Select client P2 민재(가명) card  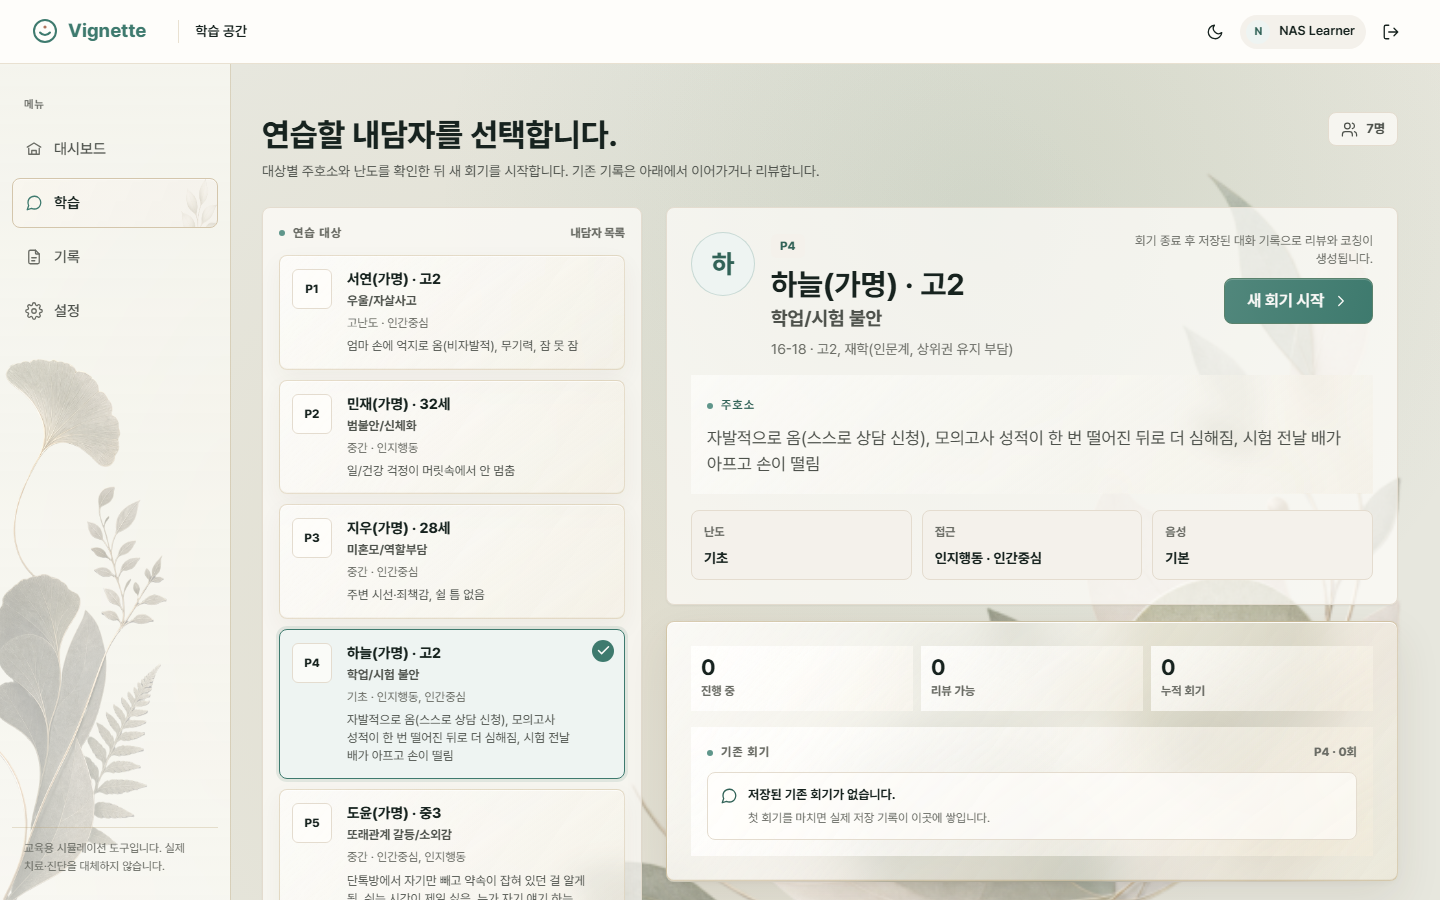tap(452, 437)
